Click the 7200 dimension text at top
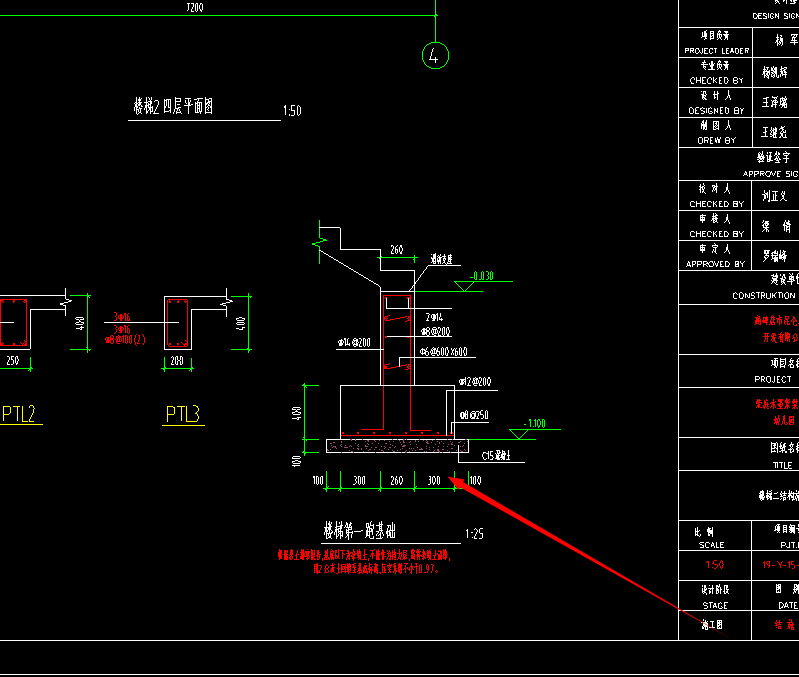The height and width of the screenshot is (677, 799). pos(195,7)
